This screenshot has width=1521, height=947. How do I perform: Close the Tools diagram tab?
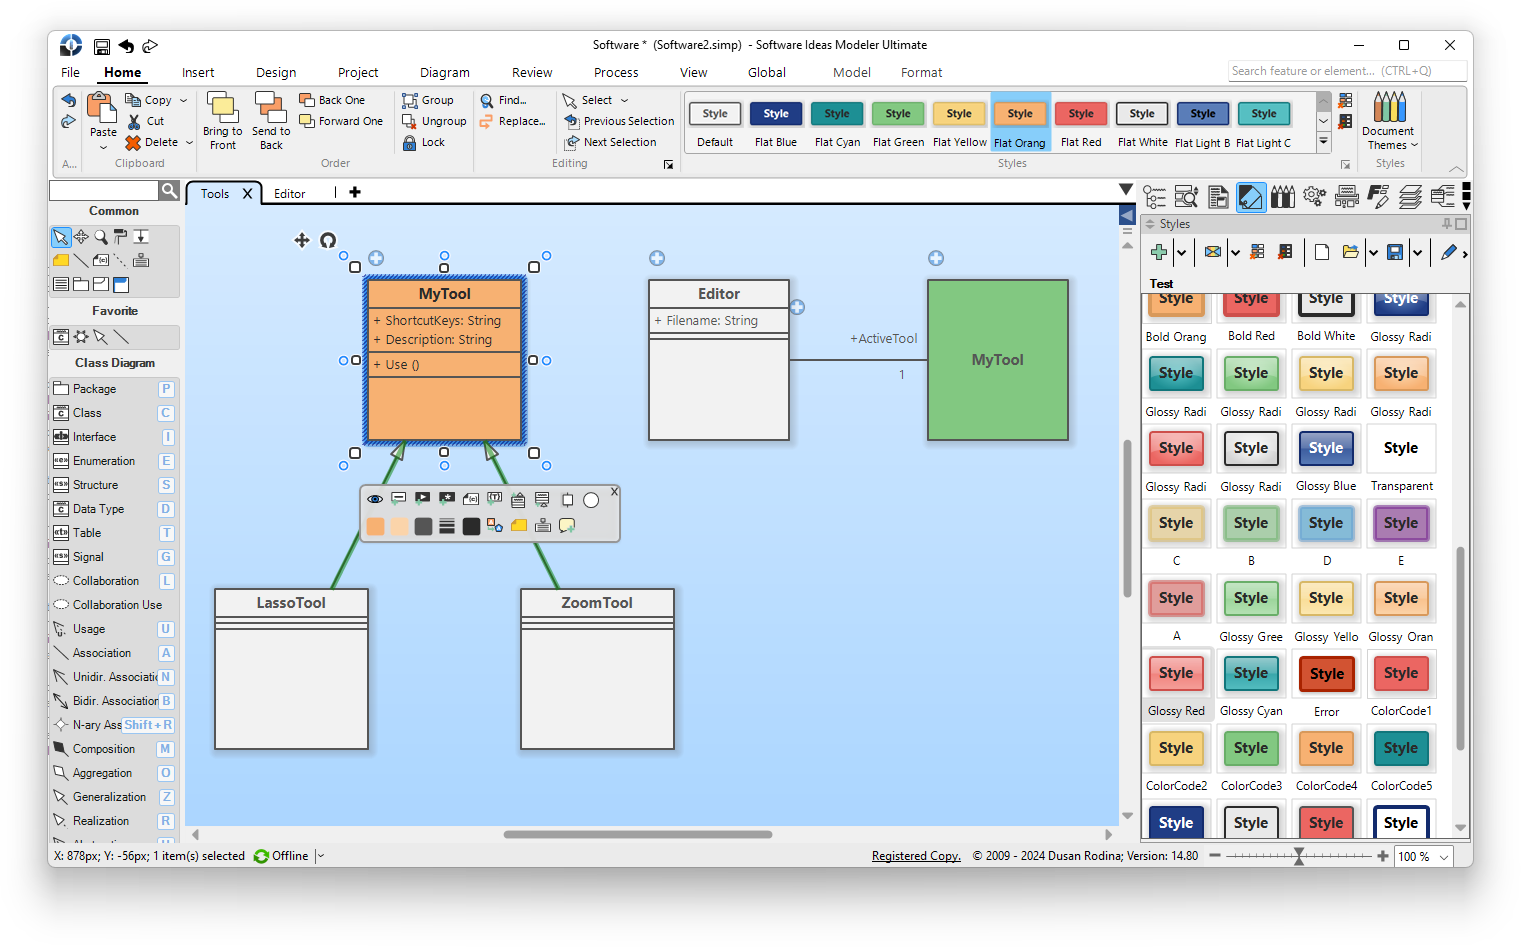click(x=248, y=194)
